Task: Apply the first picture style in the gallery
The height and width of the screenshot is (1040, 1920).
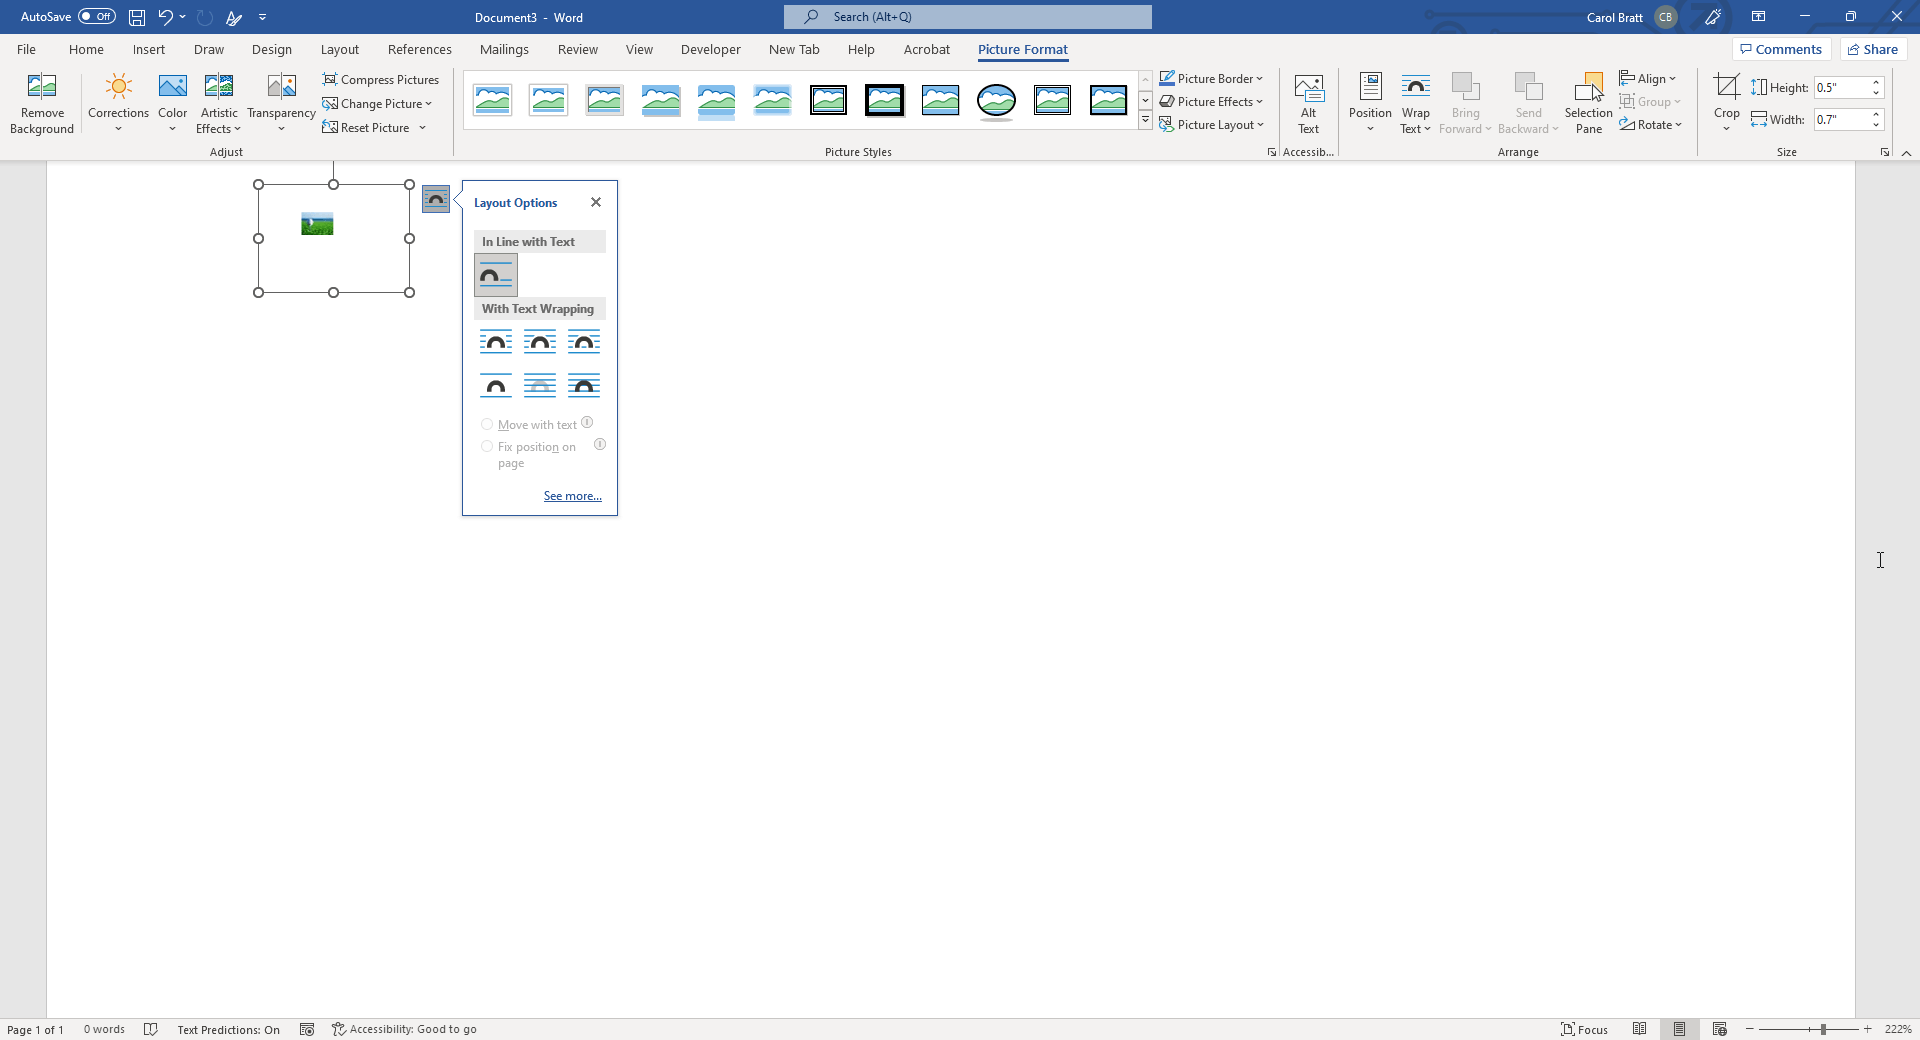Action: pos(492,100)
